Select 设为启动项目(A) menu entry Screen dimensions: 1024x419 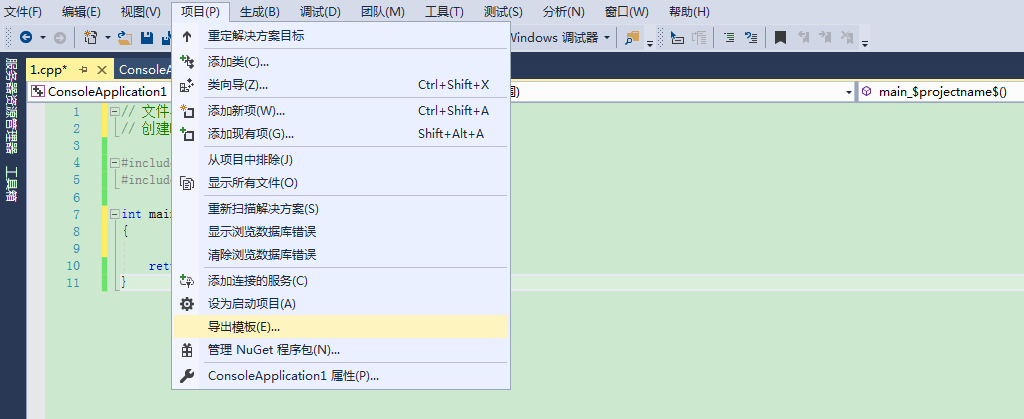coord(340,303)
